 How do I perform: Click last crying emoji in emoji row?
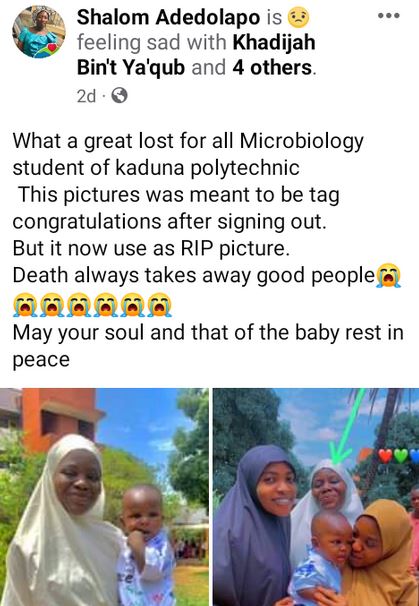[x=160, y=305]
